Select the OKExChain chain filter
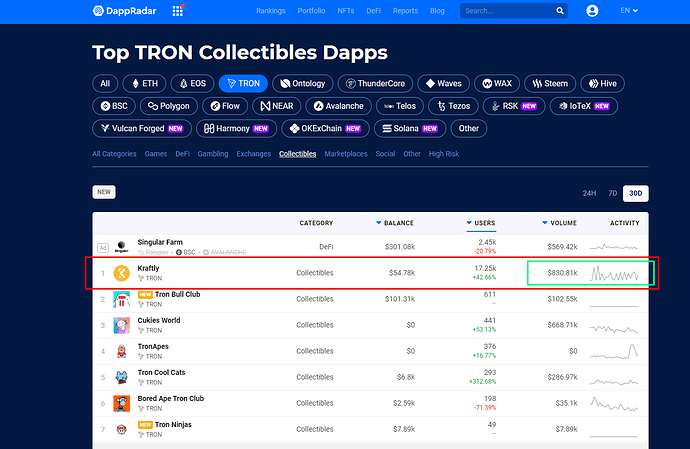Screen dimensions: 690x449 [325, 129]
